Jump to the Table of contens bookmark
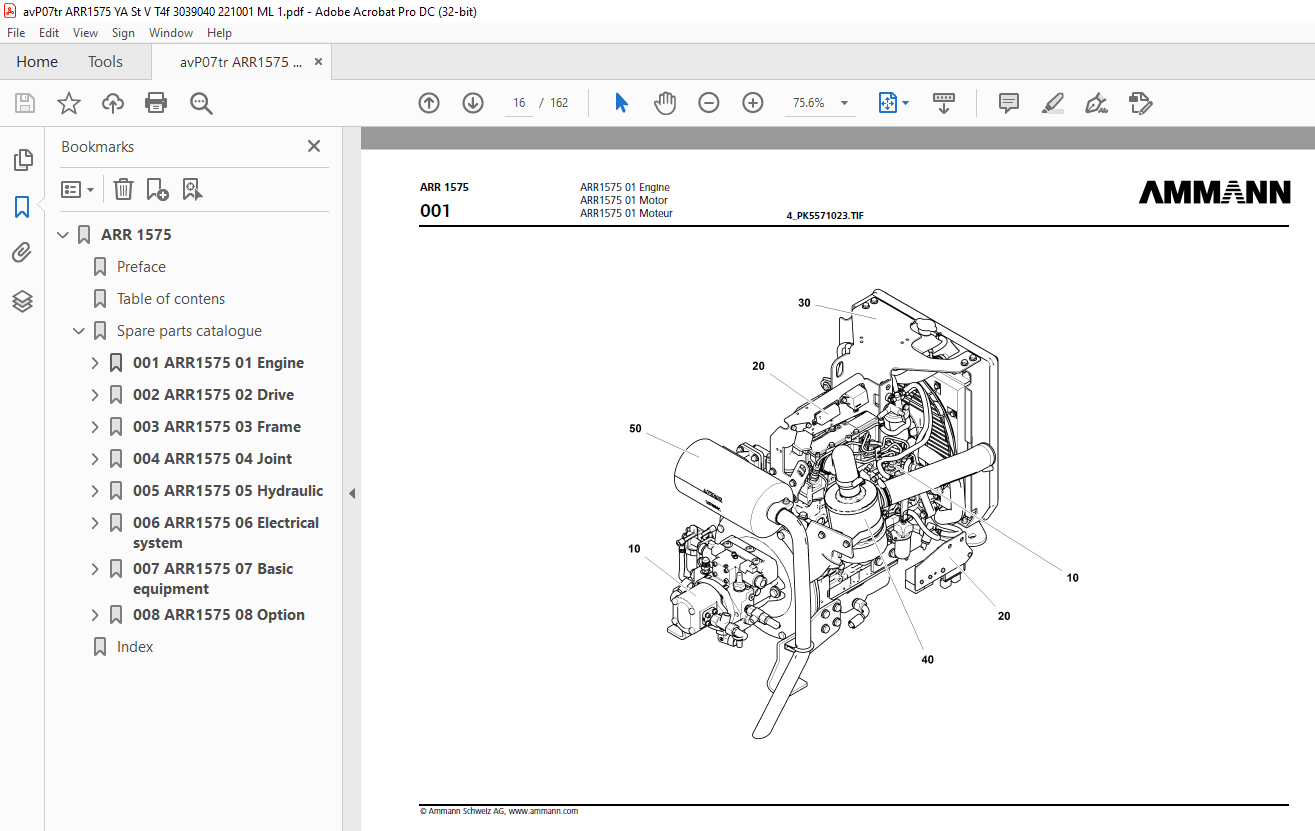Image resolution: width=1315 pixels, height=831 pixels. pos(171,299)
